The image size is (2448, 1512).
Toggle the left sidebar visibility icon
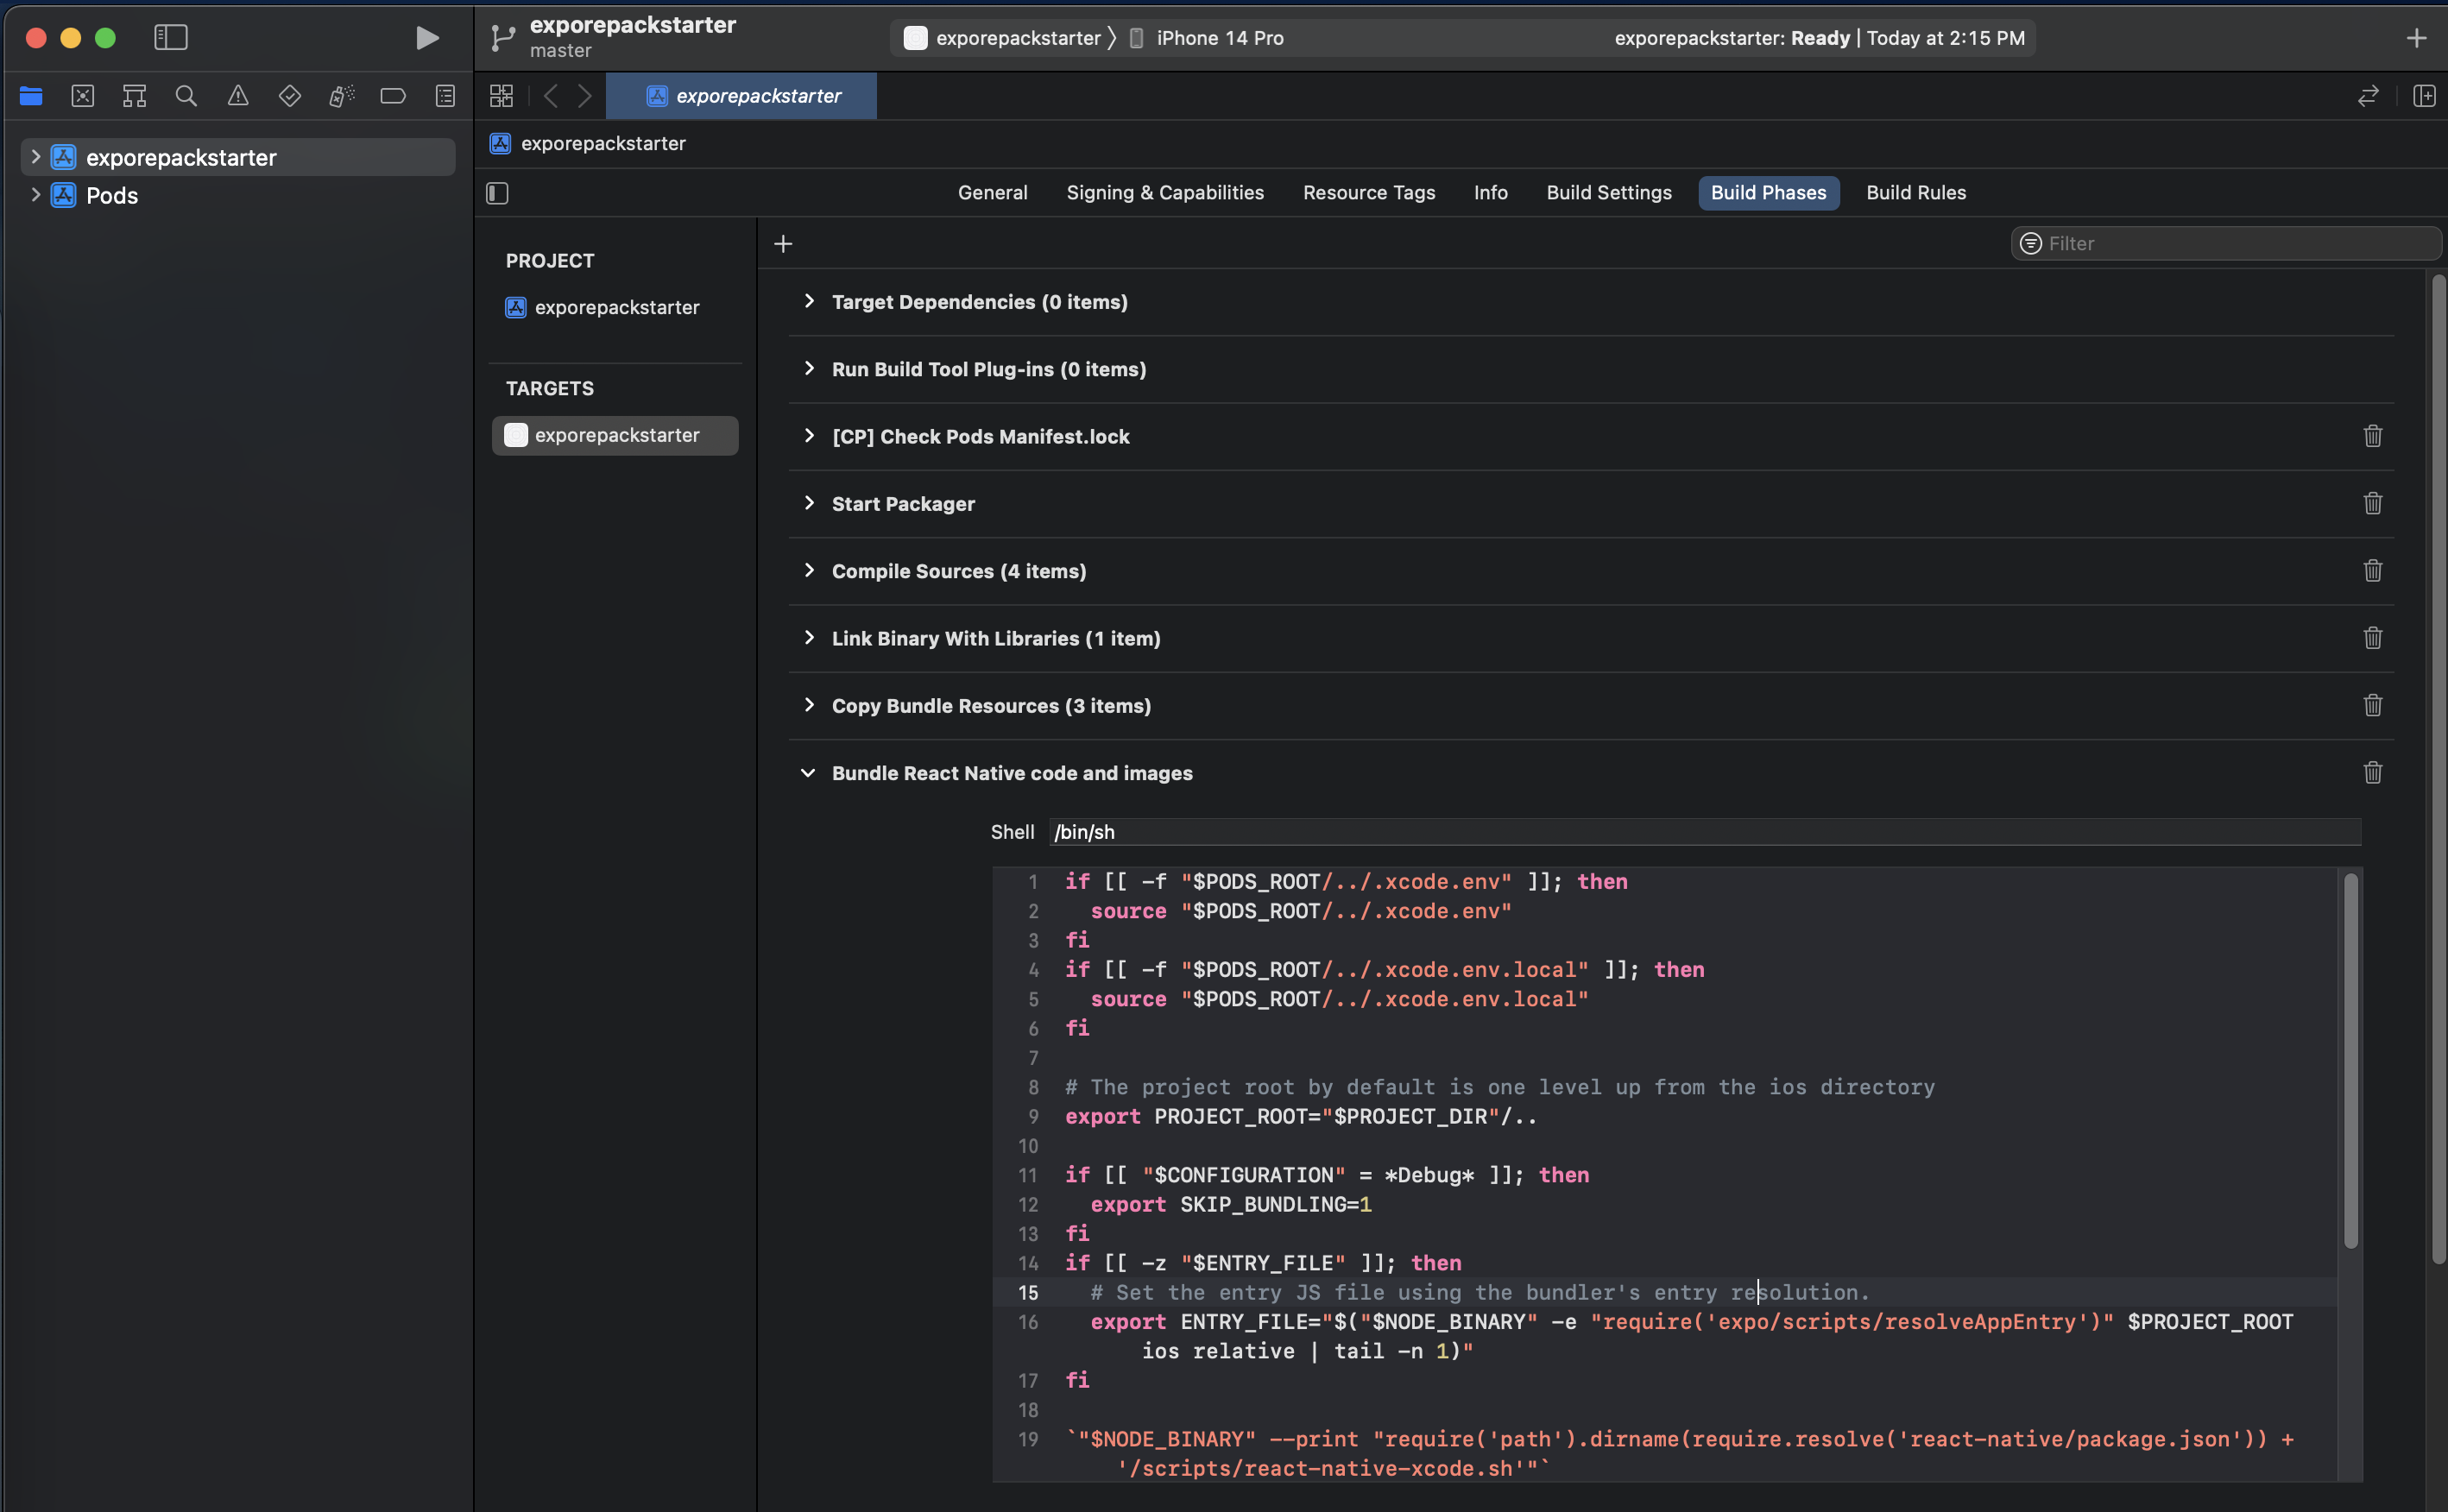[x=170, y=37]
